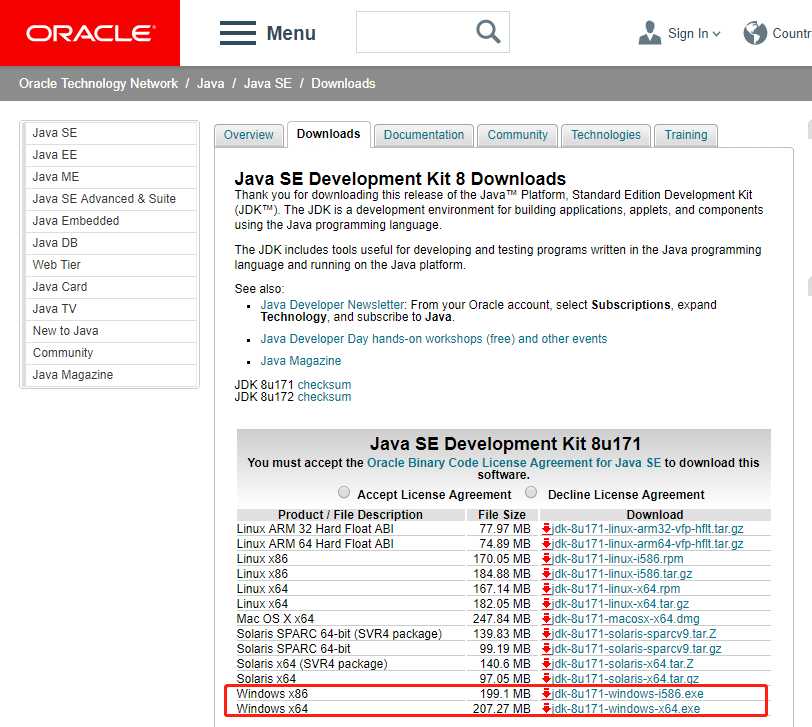Click the Java breadcrumb link
This screenshot has width=812, height=727.
[x=210, y=83]
